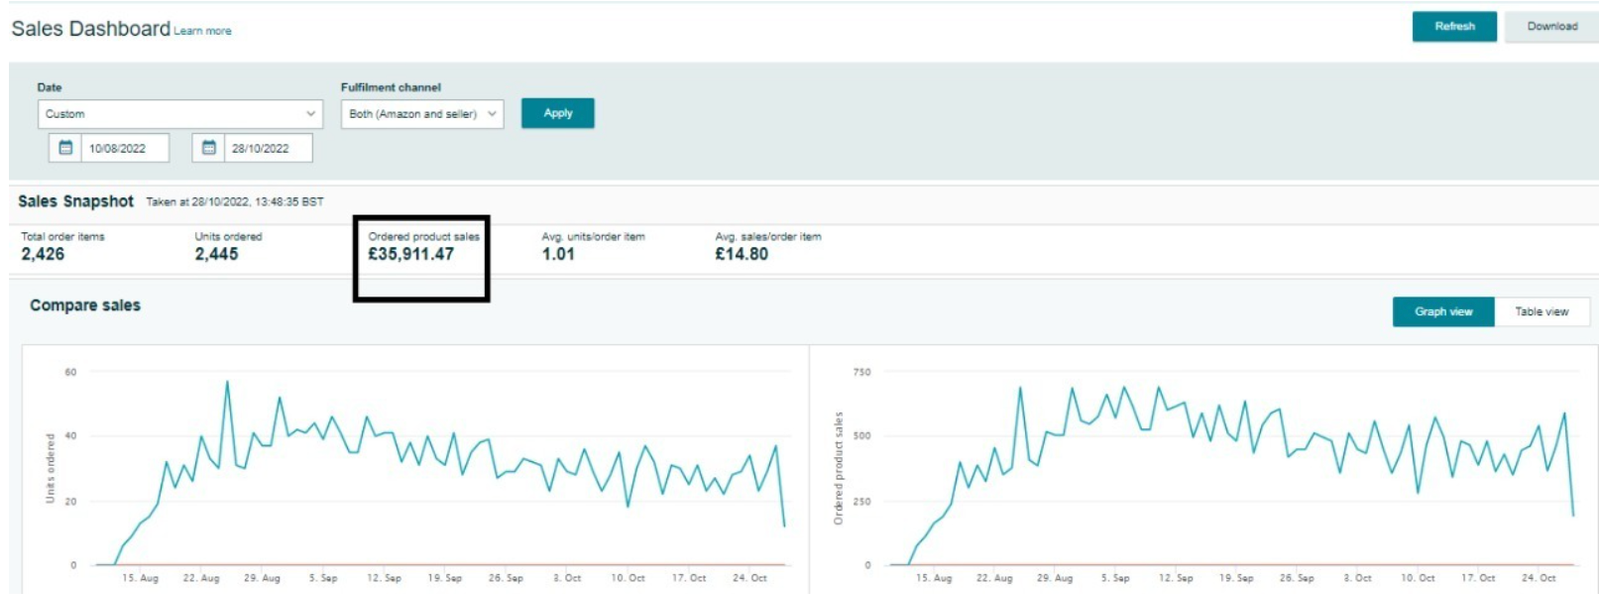Click the Compare sales heading
The height and width of the screenshot is (595, 1600).
point(85,305)
